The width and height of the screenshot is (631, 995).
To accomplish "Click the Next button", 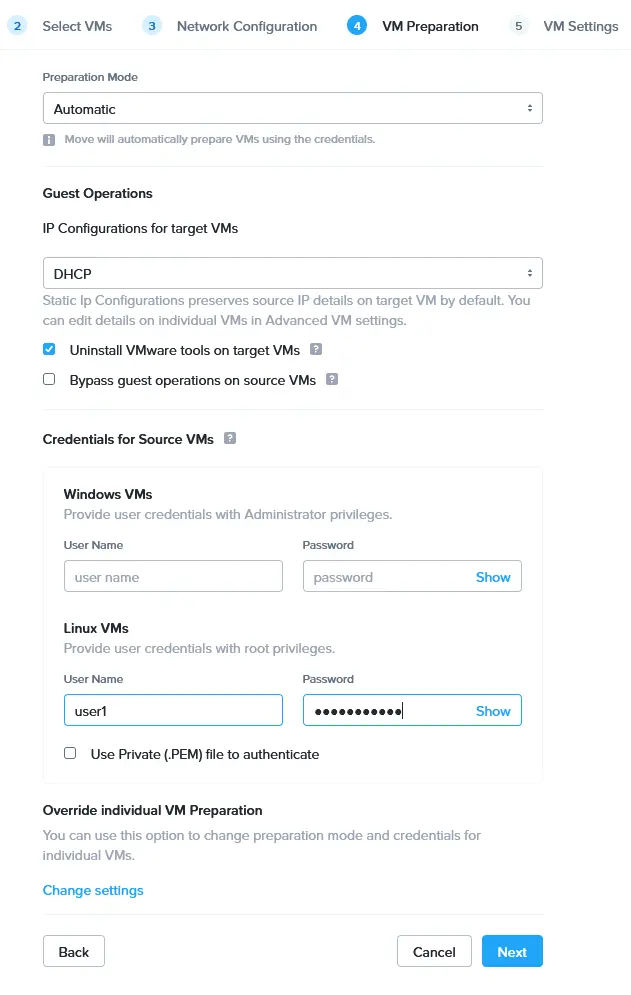I will [512, 951].
